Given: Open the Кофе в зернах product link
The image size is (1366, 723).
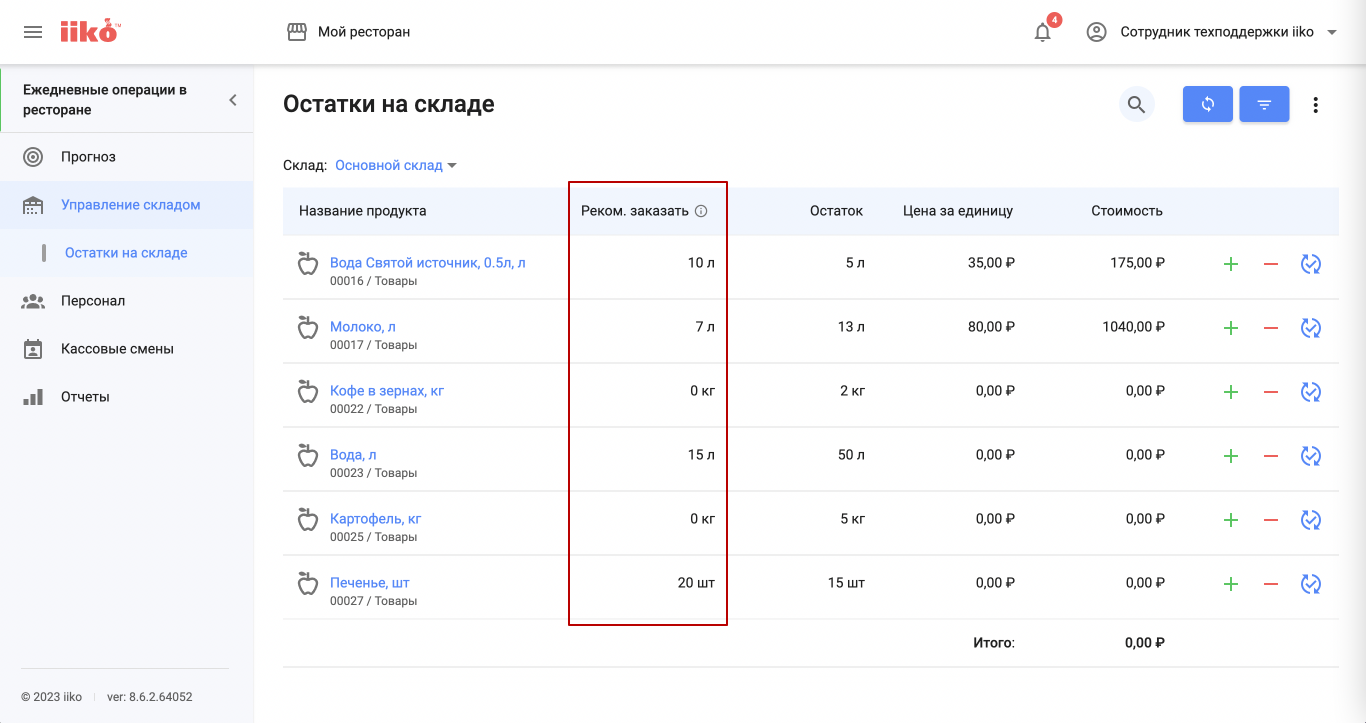Looking at the screenshot, I should pos(387,391).
